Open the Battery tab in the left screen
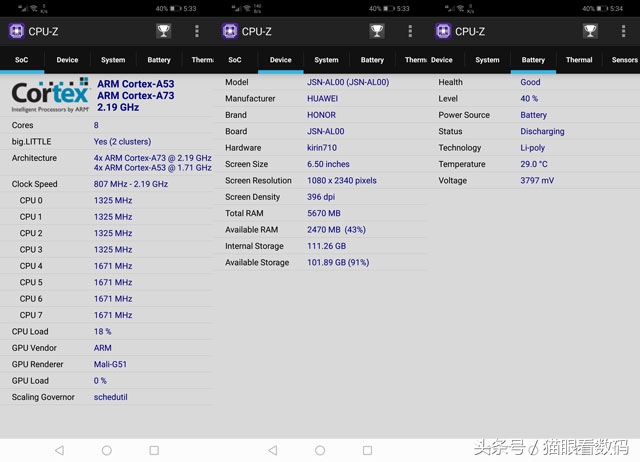The width and height of the screenshot is (640, 462). [x=159, y=60]
